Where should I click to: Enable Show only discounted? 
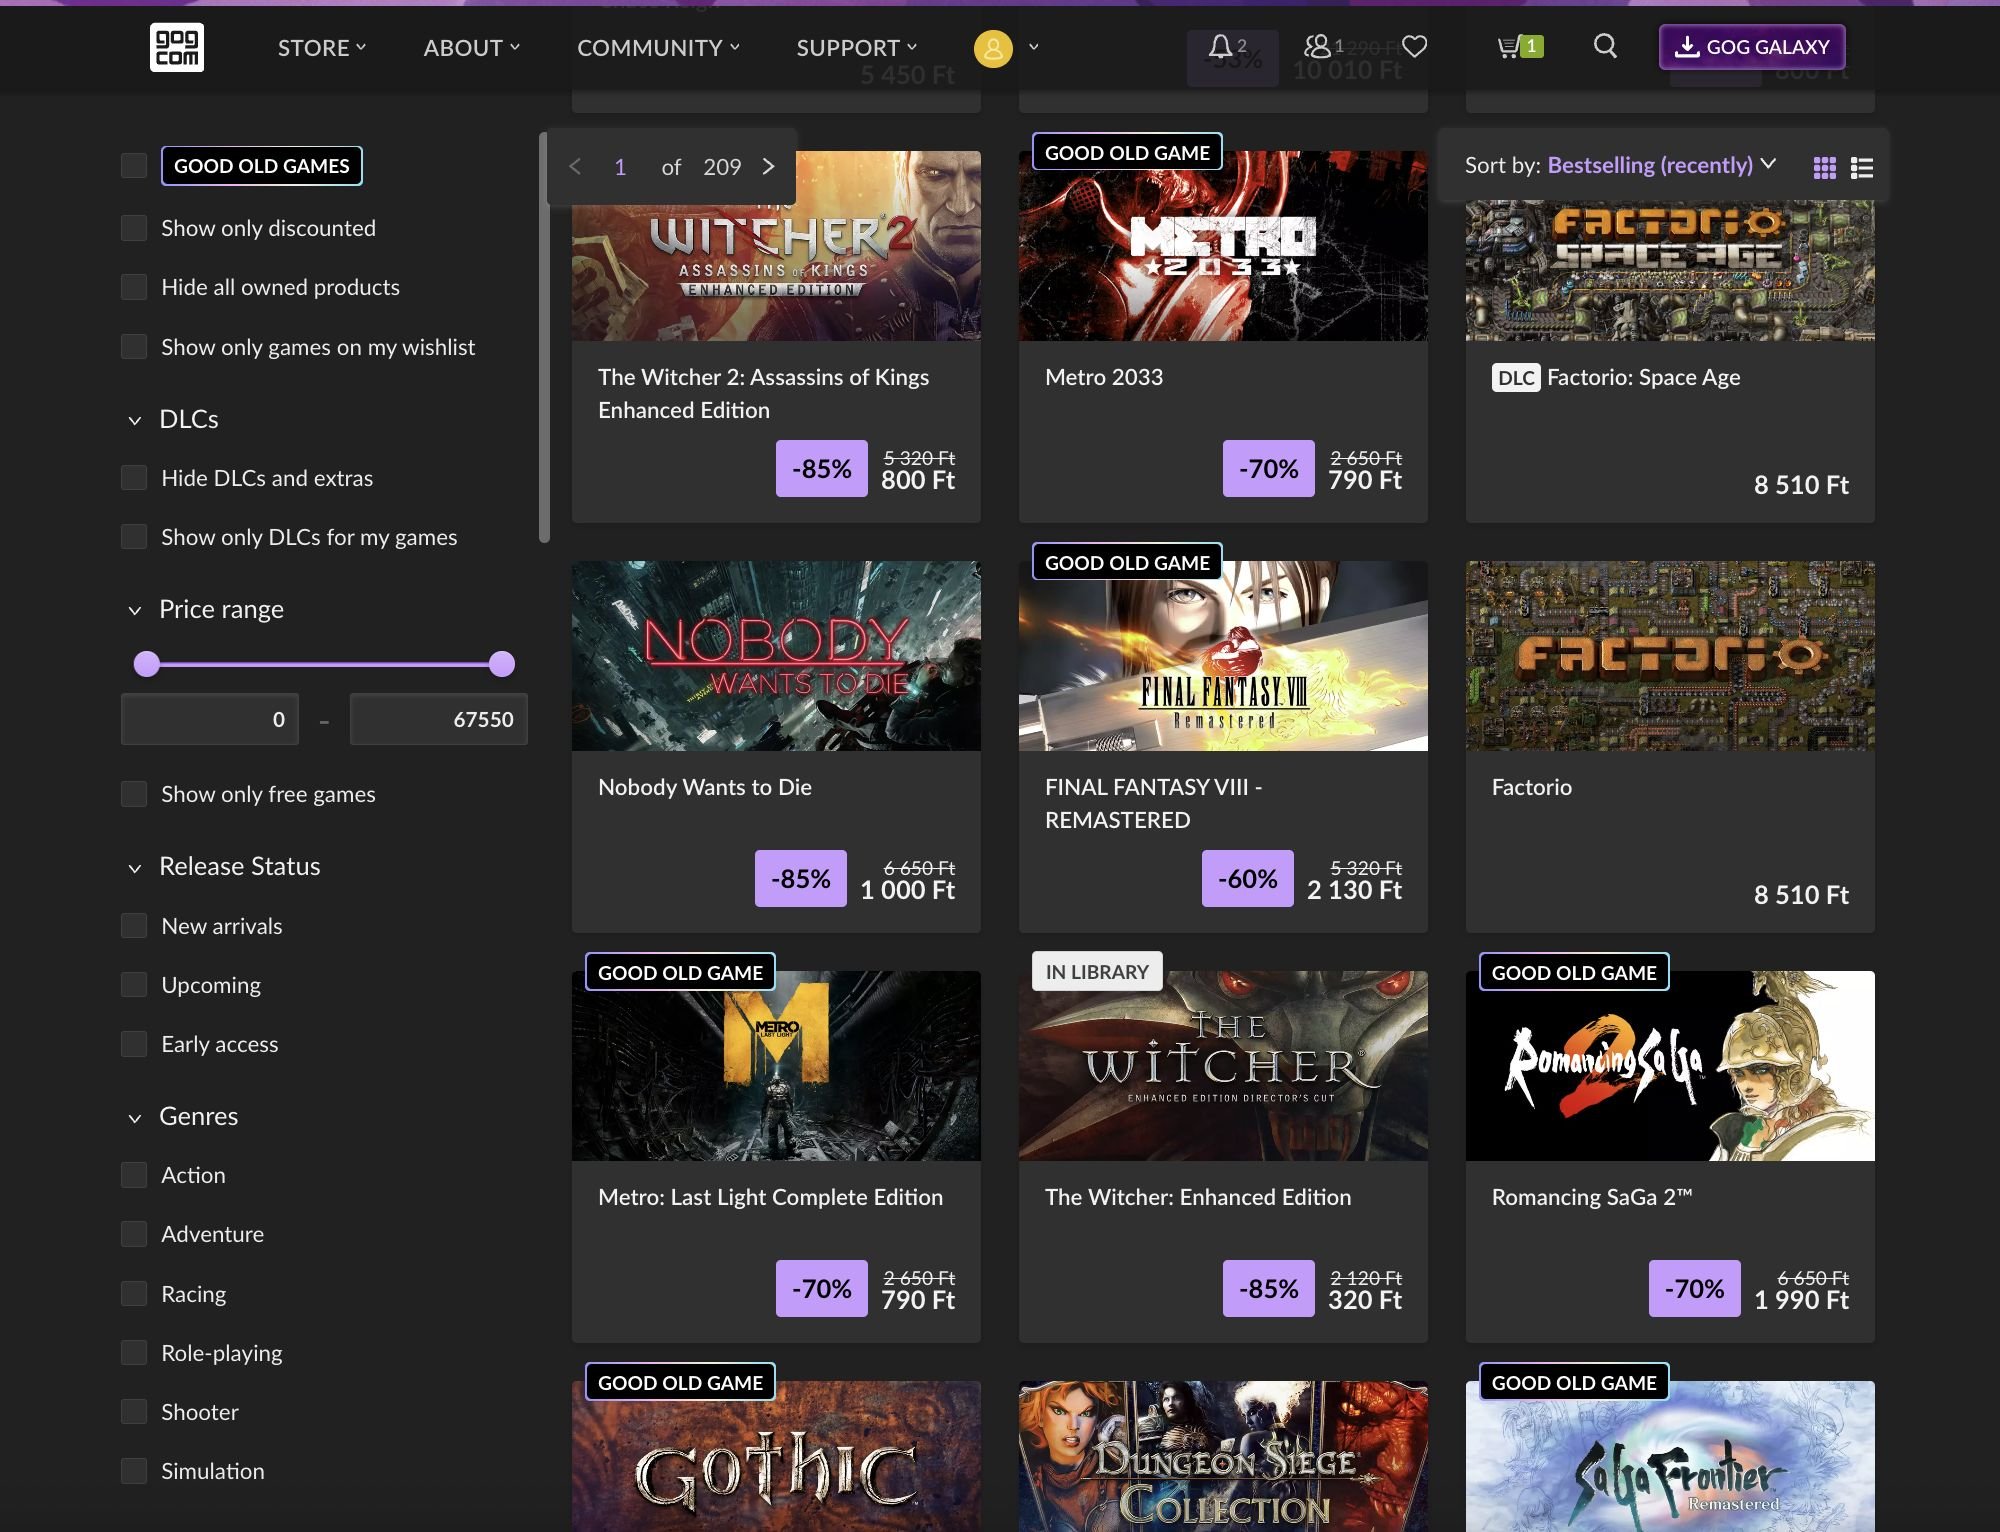[134, 228]
